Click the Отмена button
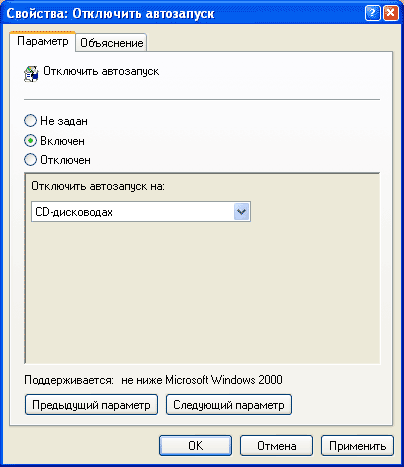The image size is (404, 467). point(276,446)
